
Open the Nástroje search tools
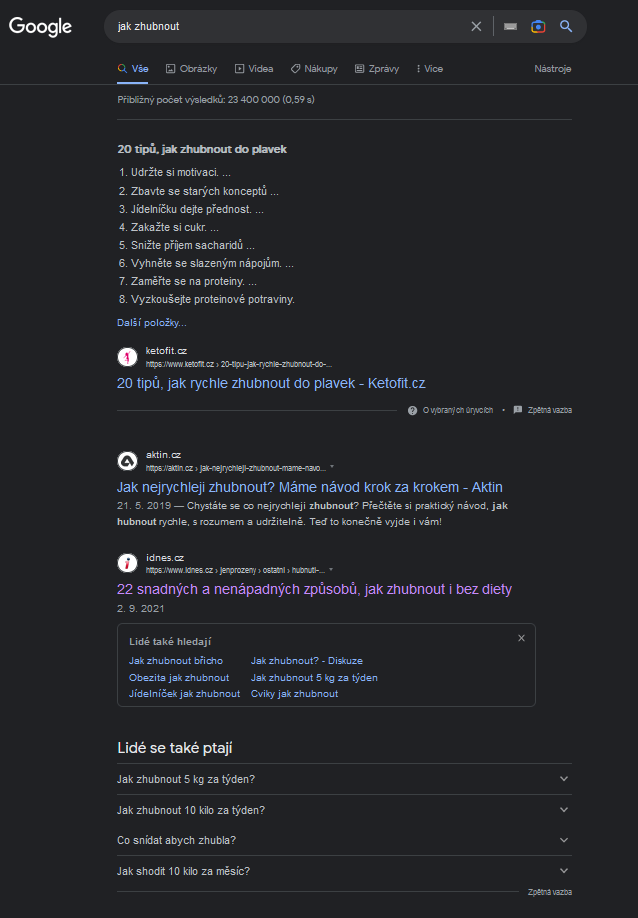point(553,69)
